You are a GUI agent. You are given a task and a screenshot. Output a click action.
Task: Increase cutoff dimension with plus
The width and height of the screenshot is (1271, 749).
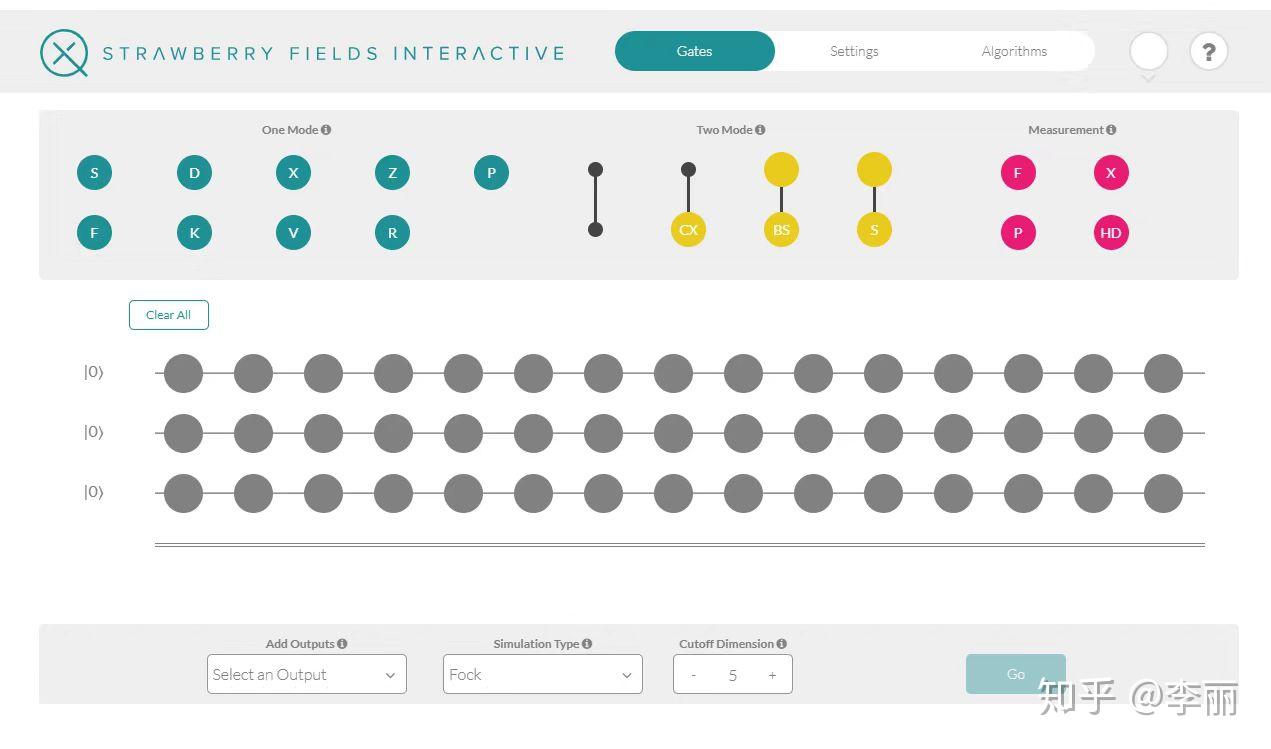772,675
